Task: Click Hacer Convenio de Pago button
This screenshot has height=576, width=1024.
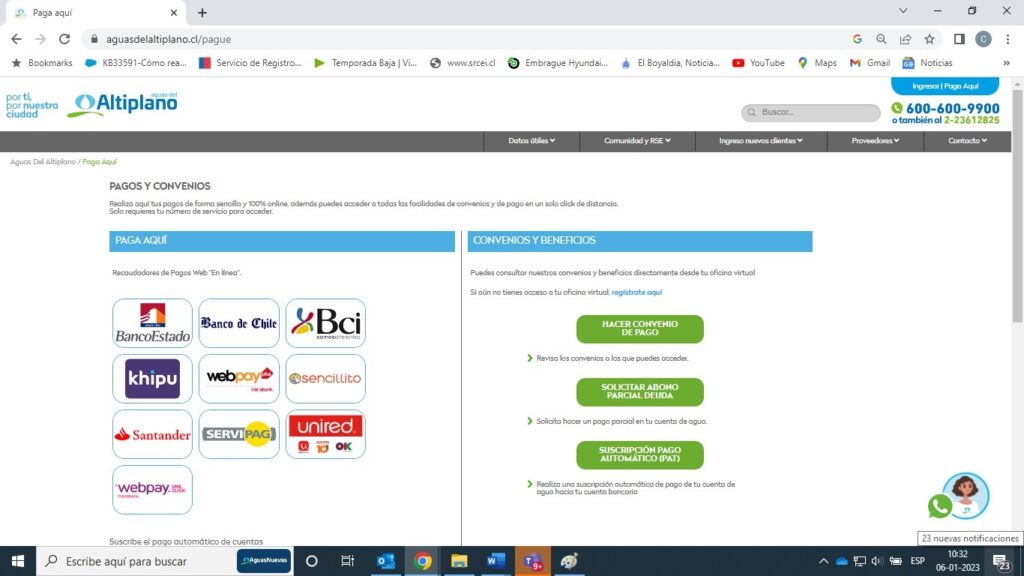Action: 640,328
